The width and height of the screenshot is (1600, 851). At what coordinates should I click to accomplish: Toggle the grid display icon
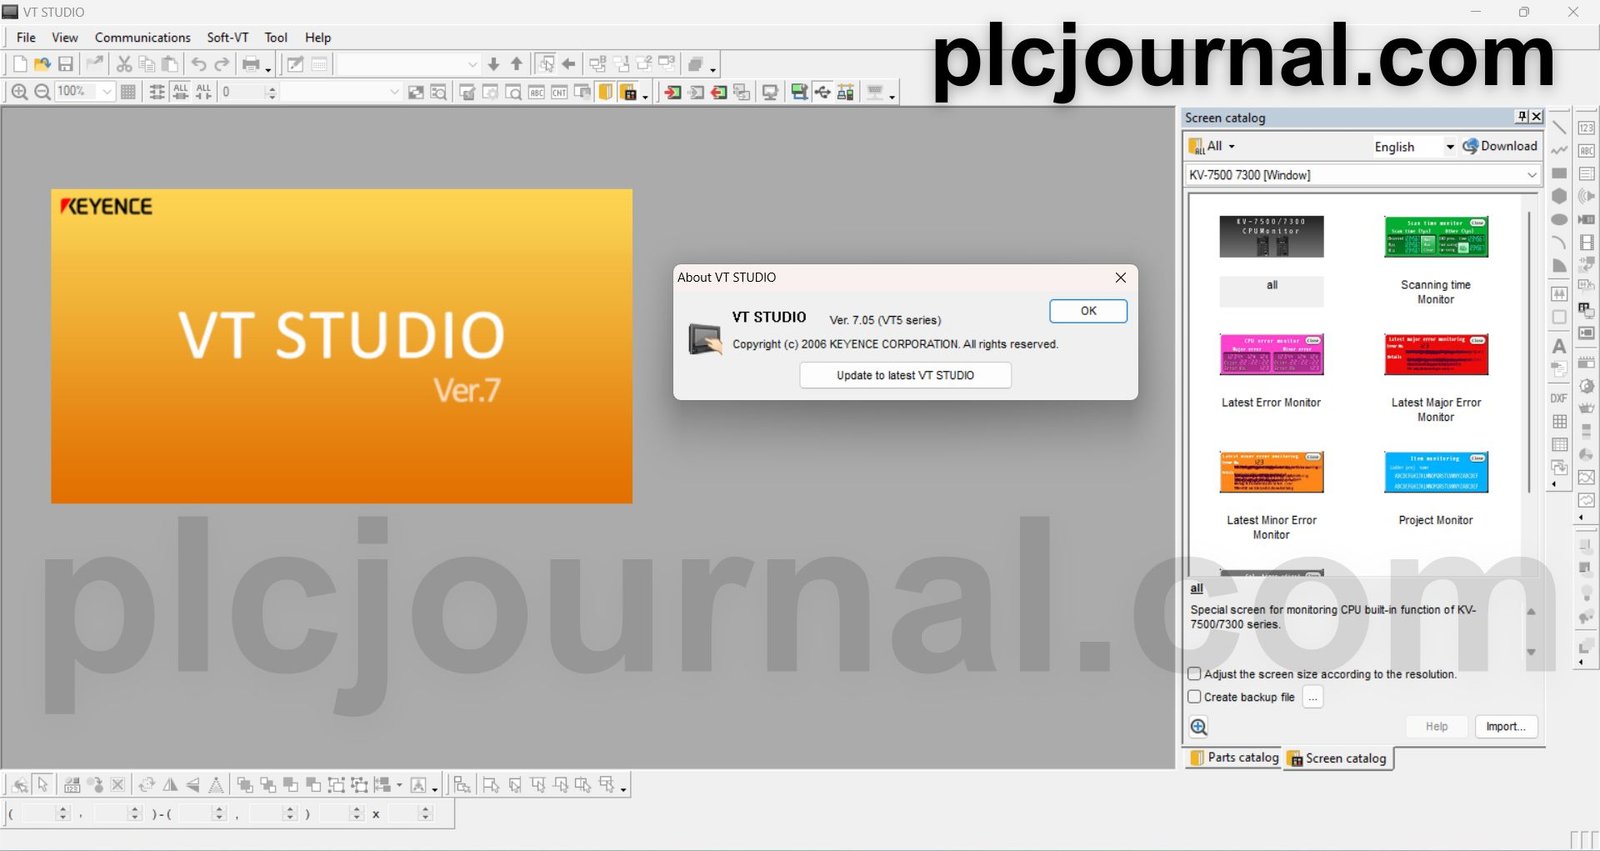[128, 92]
